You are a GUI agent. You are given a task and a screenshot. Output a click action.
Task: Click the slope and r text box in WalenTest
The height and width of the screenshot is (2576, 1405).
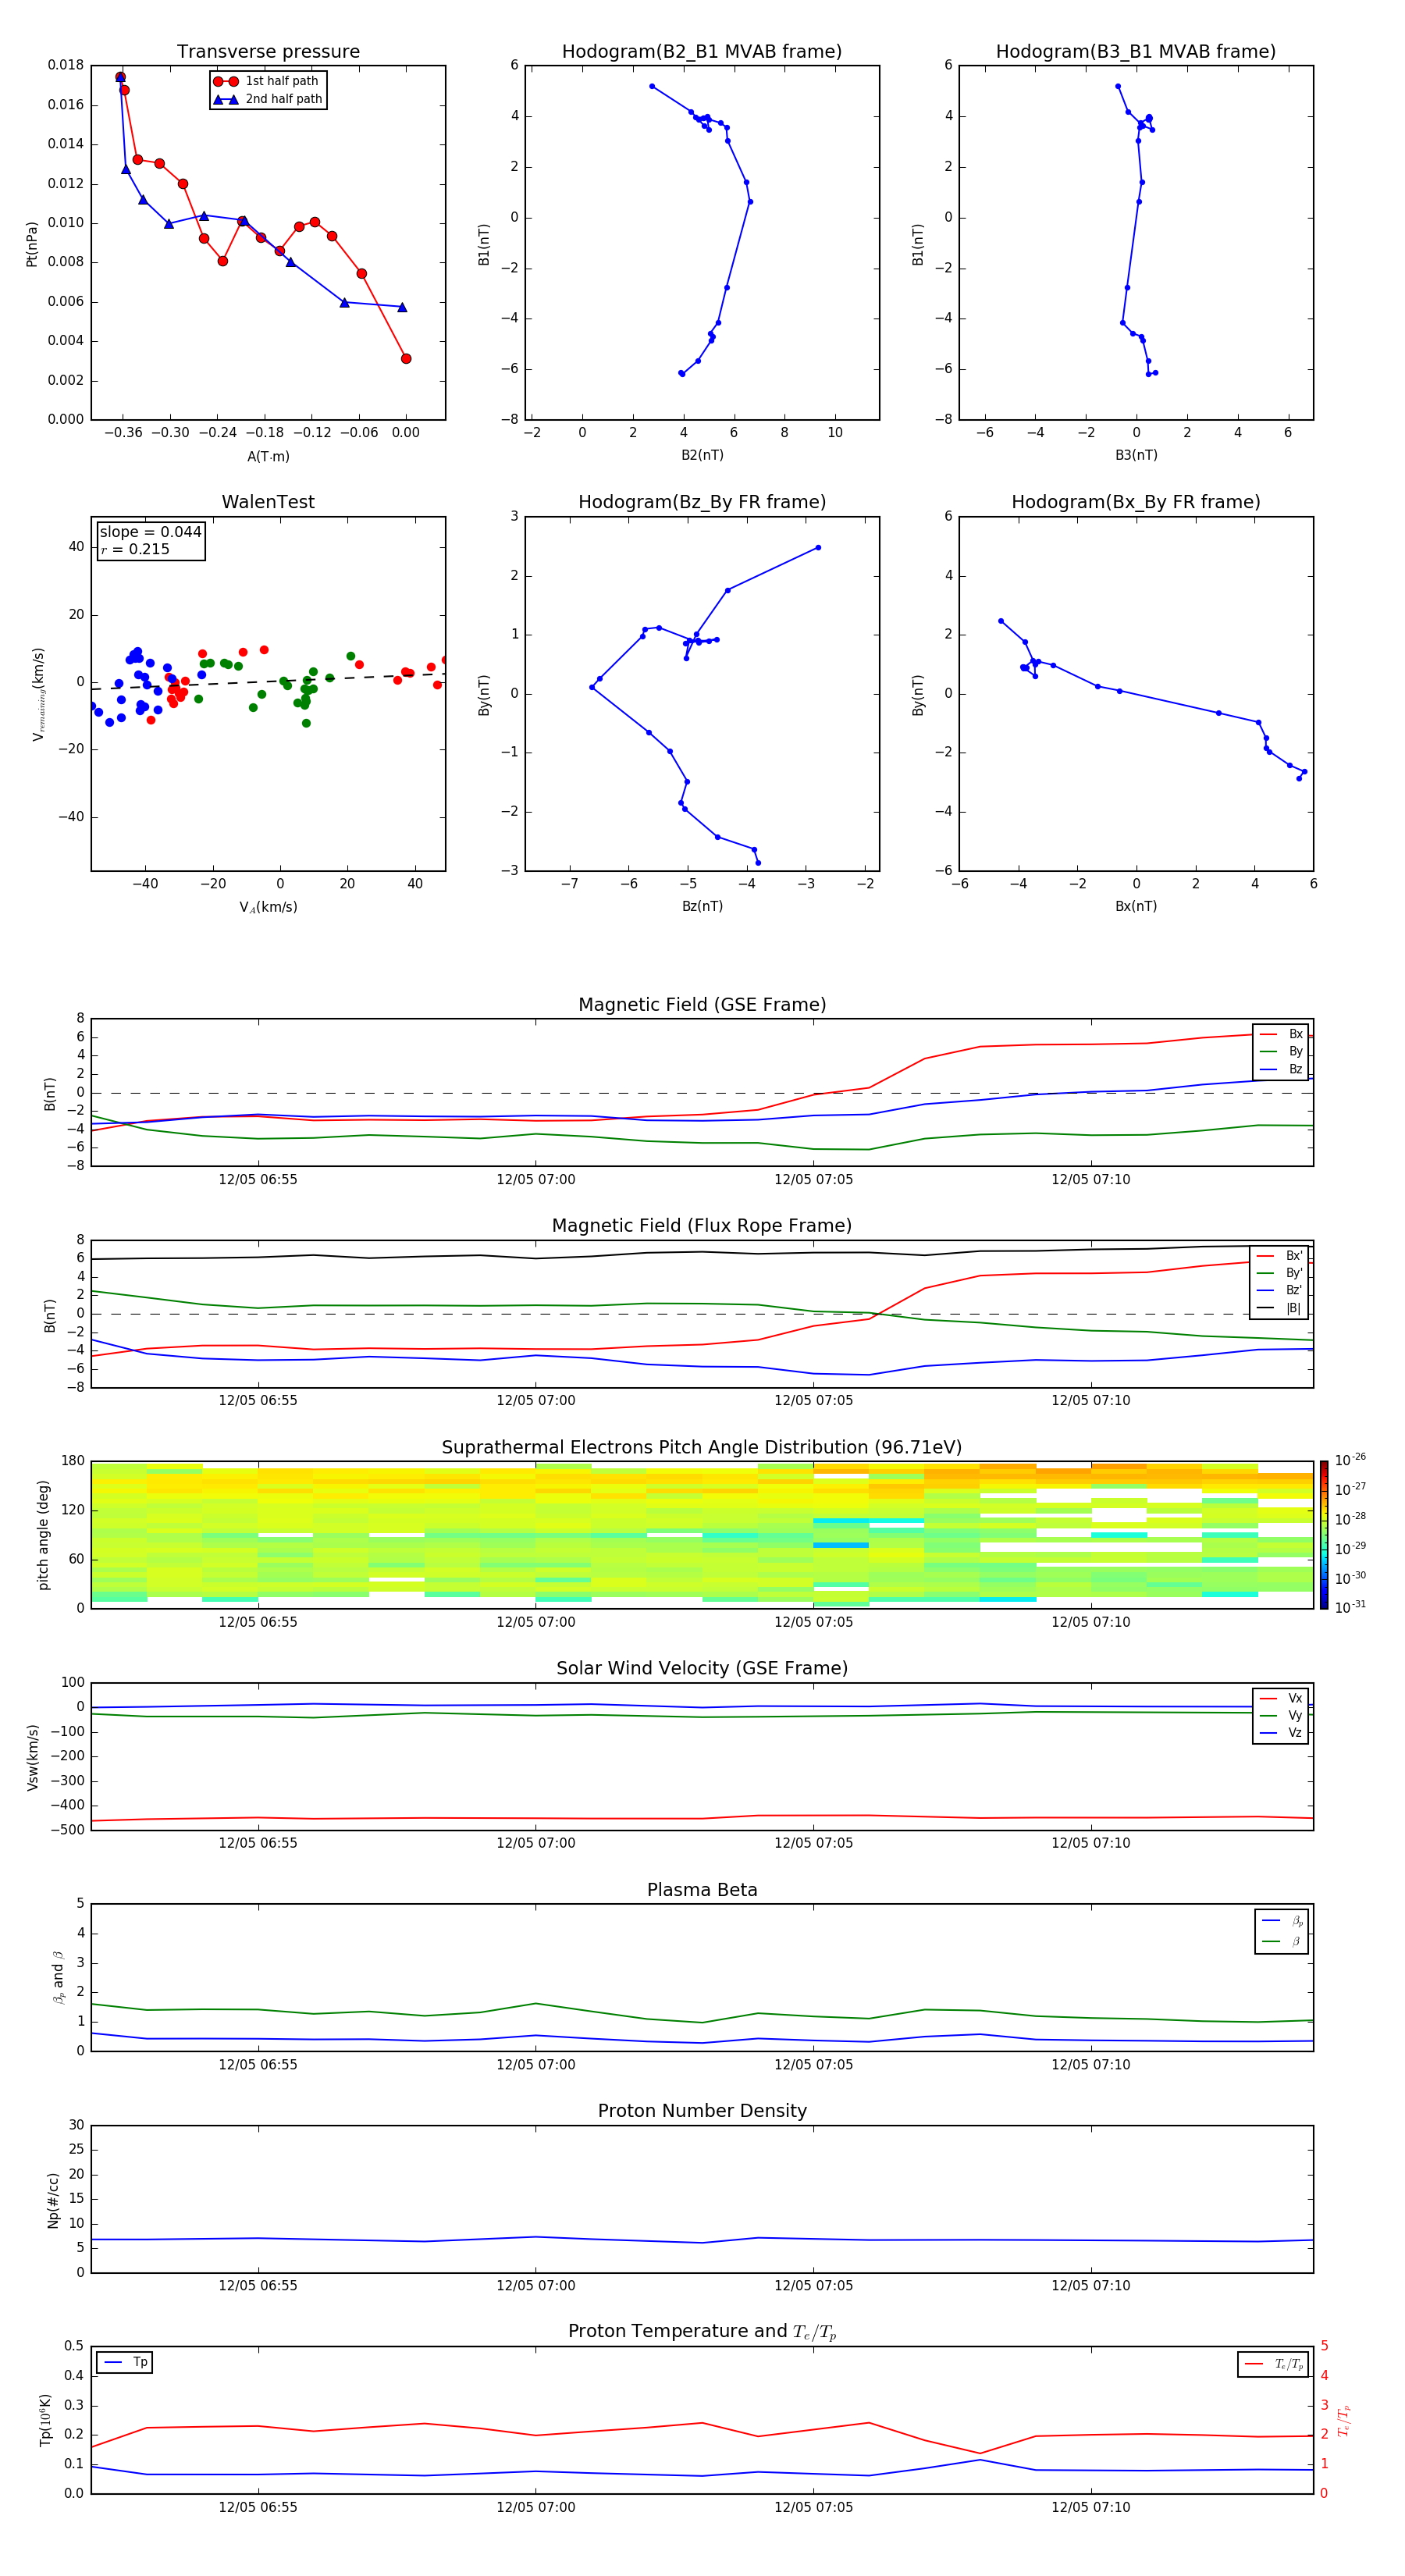click(x=151, y=540)
